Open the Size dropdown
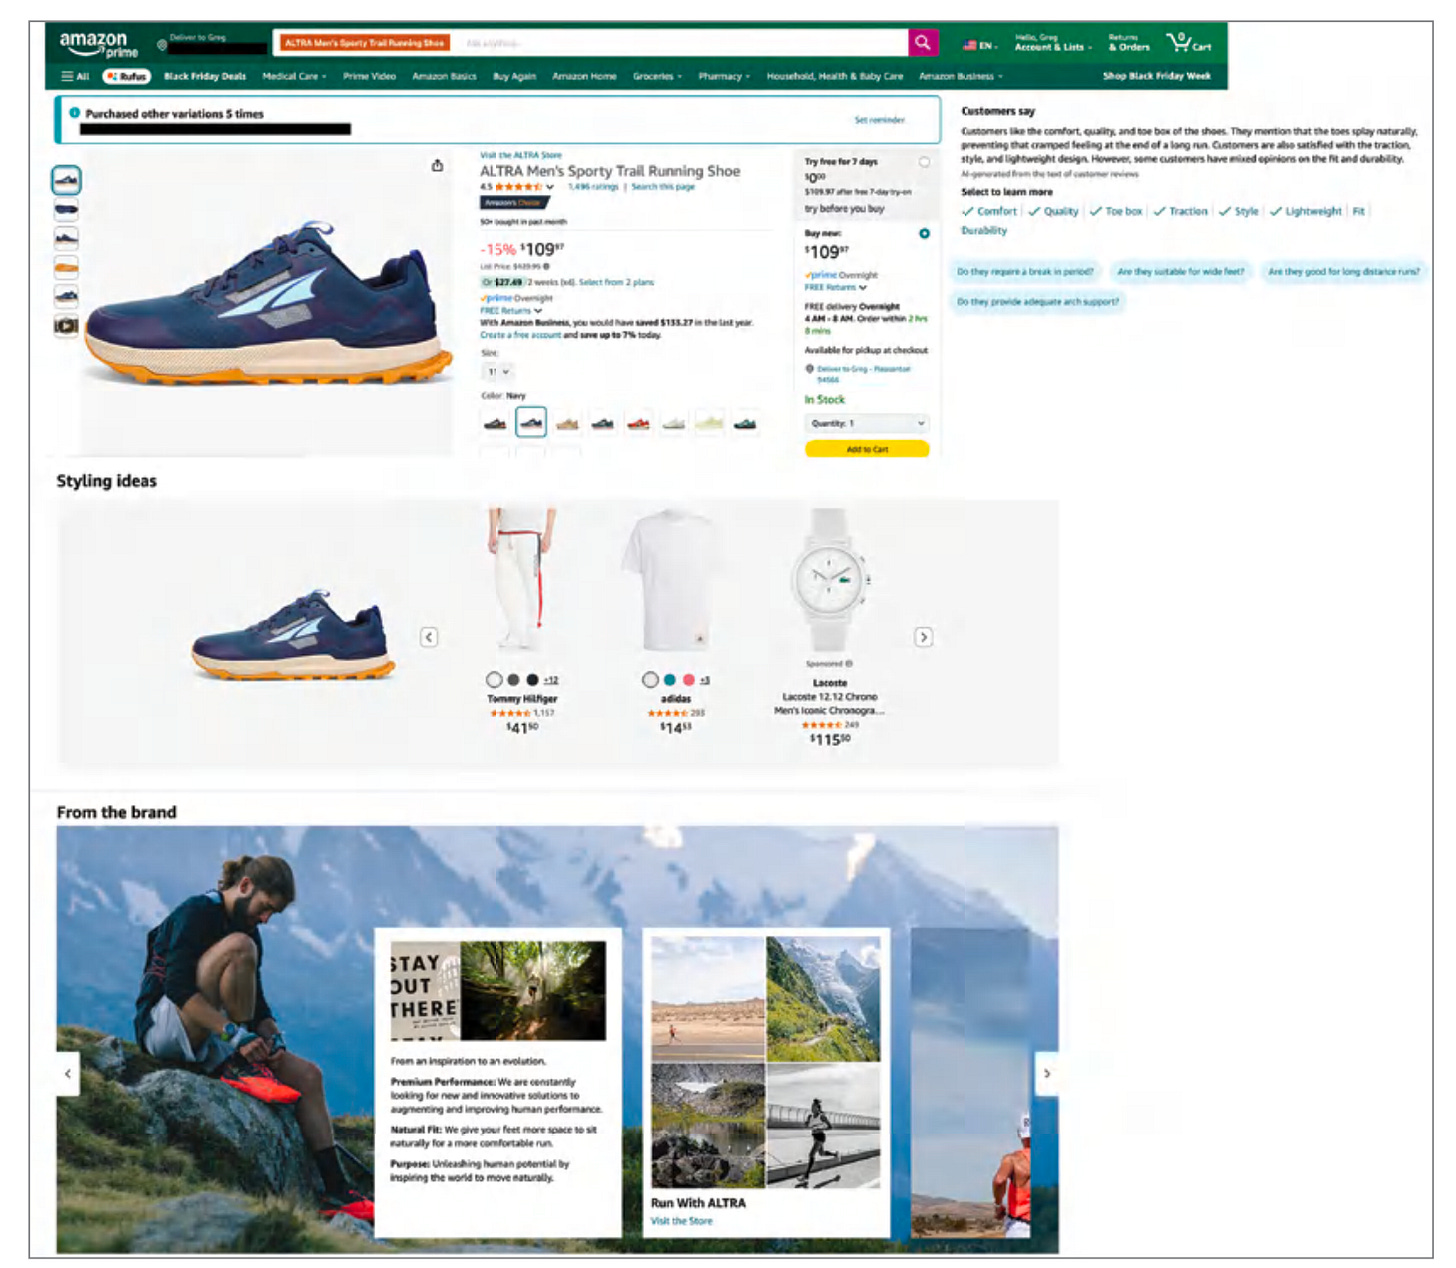The height and width of the screenshot is (1268, 1456). click(x=497, y=371)
